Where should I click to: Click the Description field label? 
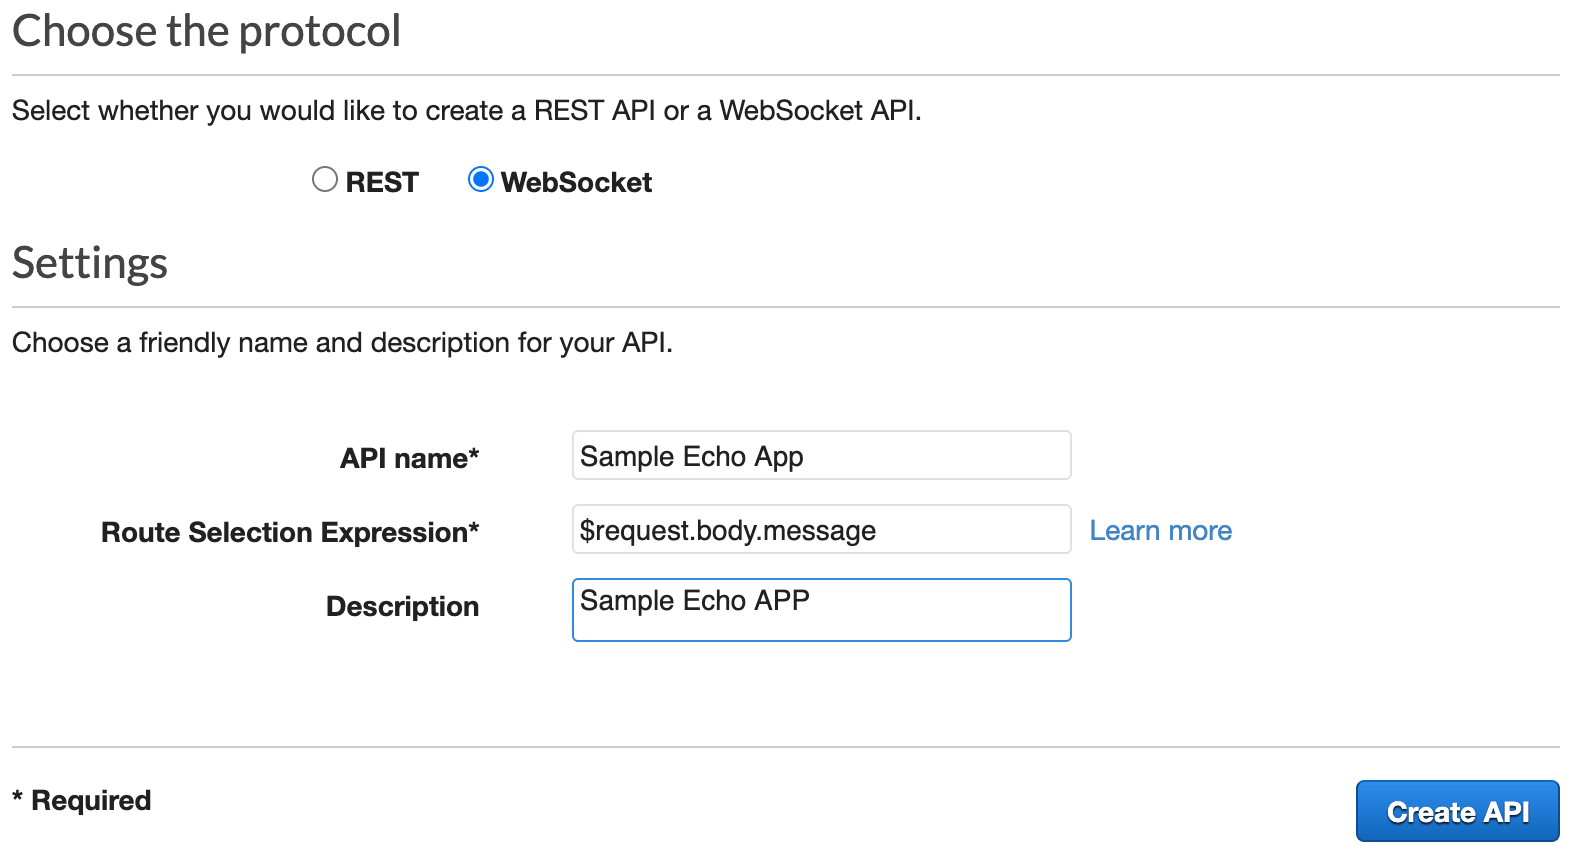pos(402,606)
